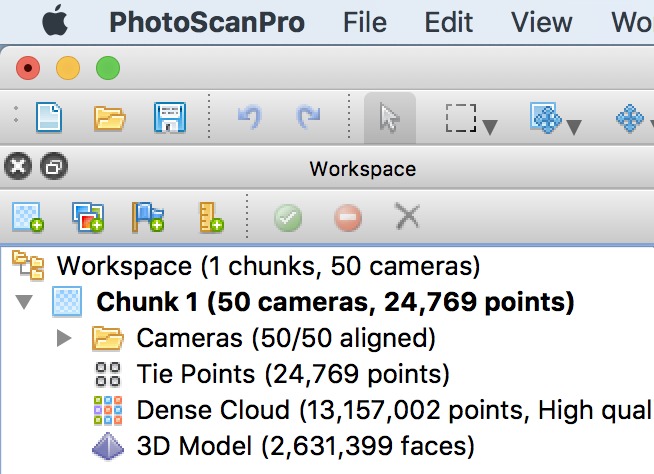Save the project using floppy disk icon
The width and height of the screenshot is (654, 474).
(x=169, y=118)
